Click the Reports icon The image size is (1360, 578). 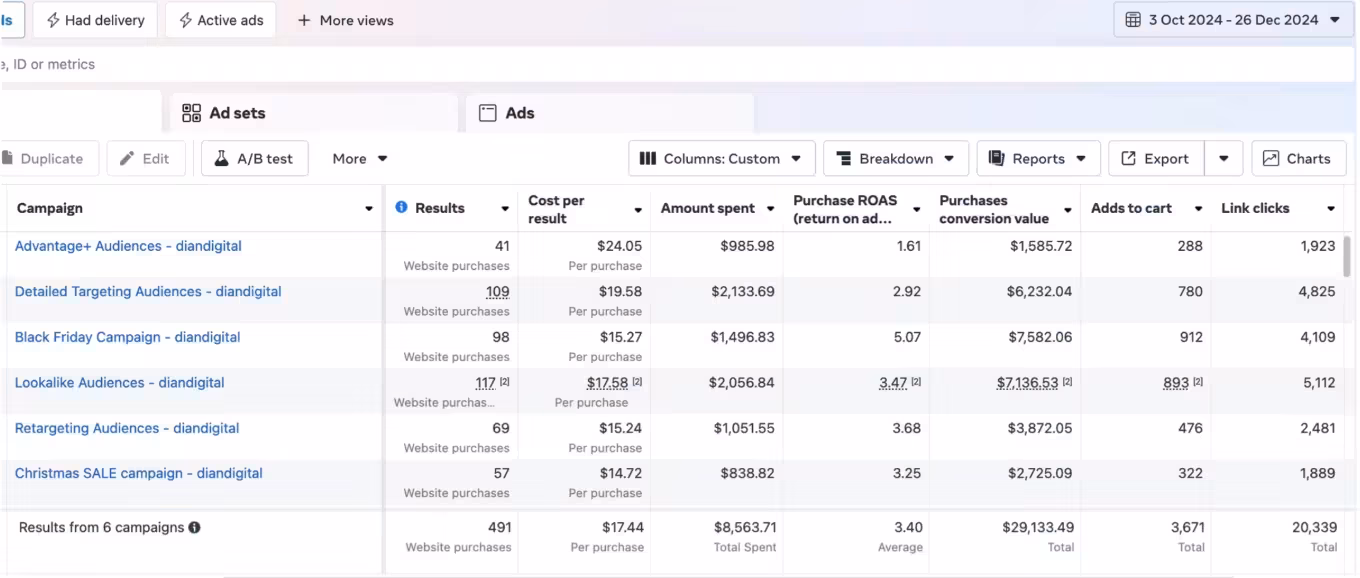point(996,158)
